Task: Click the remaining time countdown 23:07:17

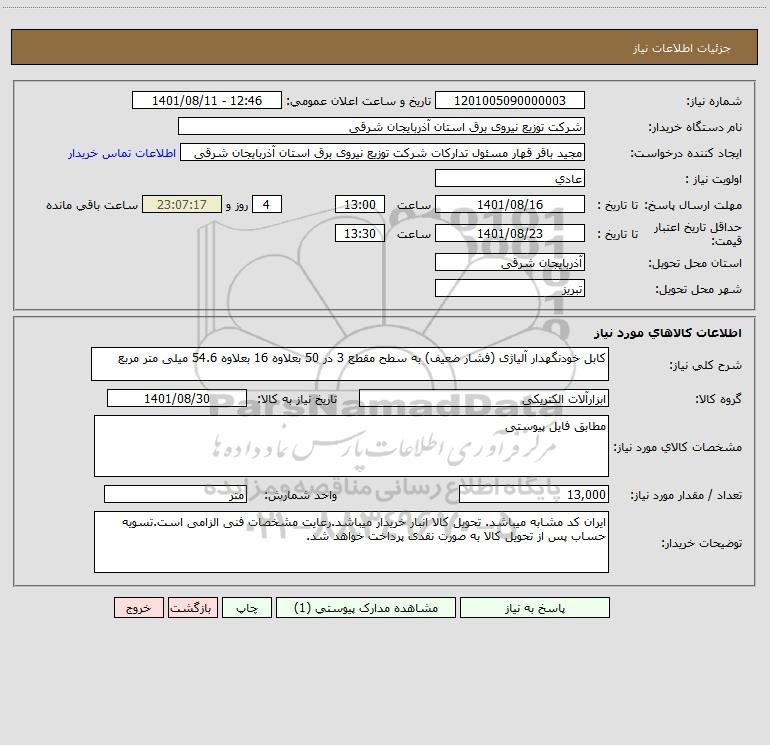Action: 182,204
